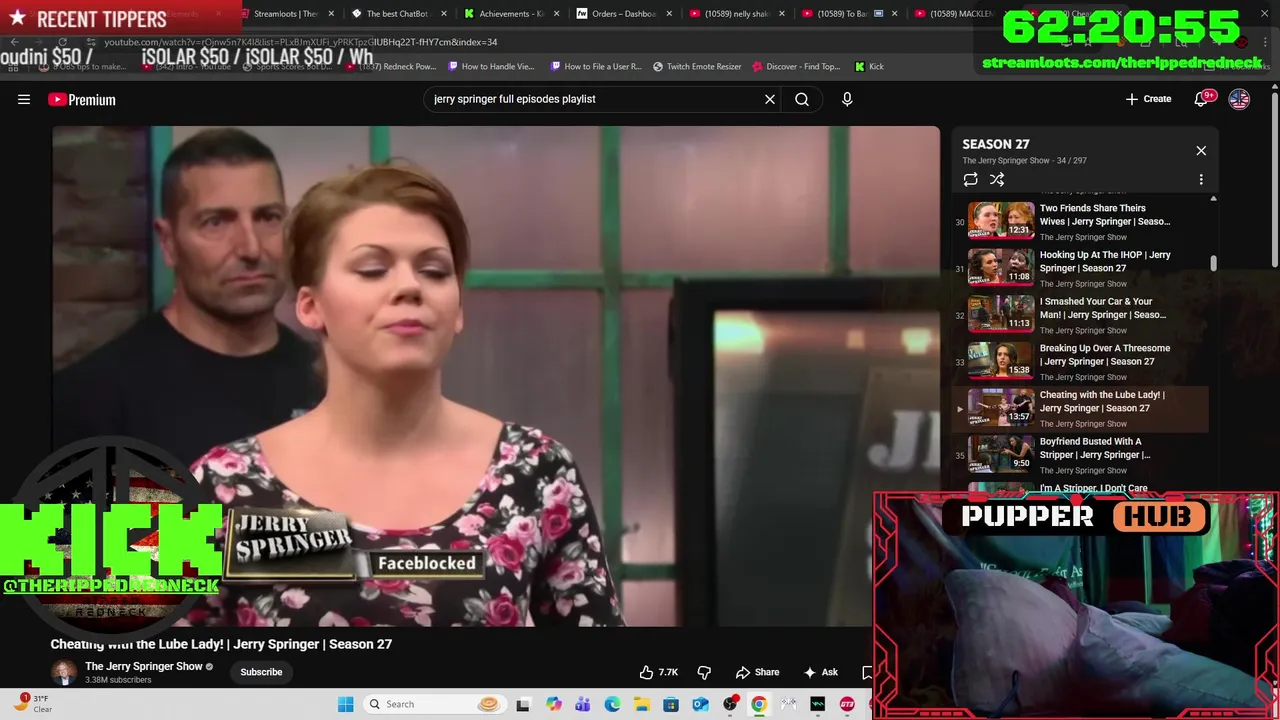Click the Google Chrome taskbar icon
Image resolution: width=1280 pixels, height=720 pixels.
click(x=759, y=704)
